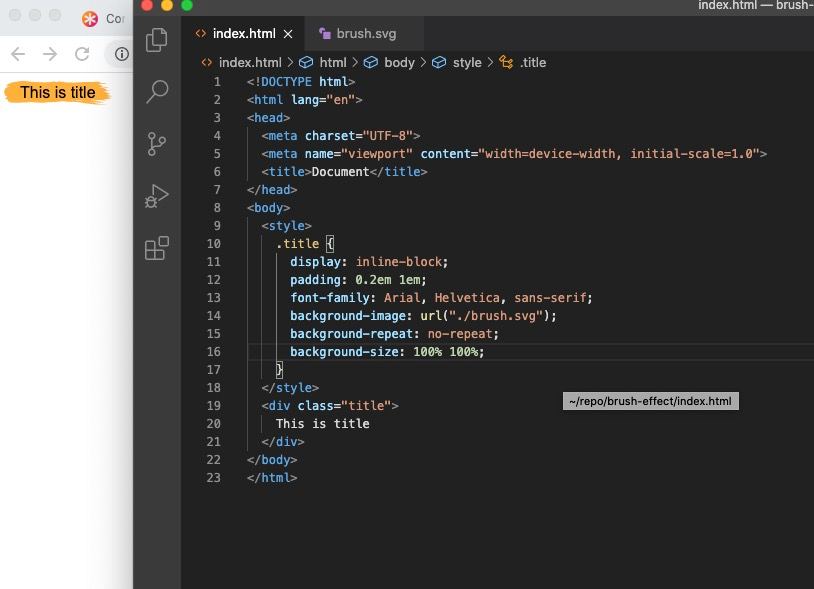
Task: Close the index.html tab
Action: (288, 34)
